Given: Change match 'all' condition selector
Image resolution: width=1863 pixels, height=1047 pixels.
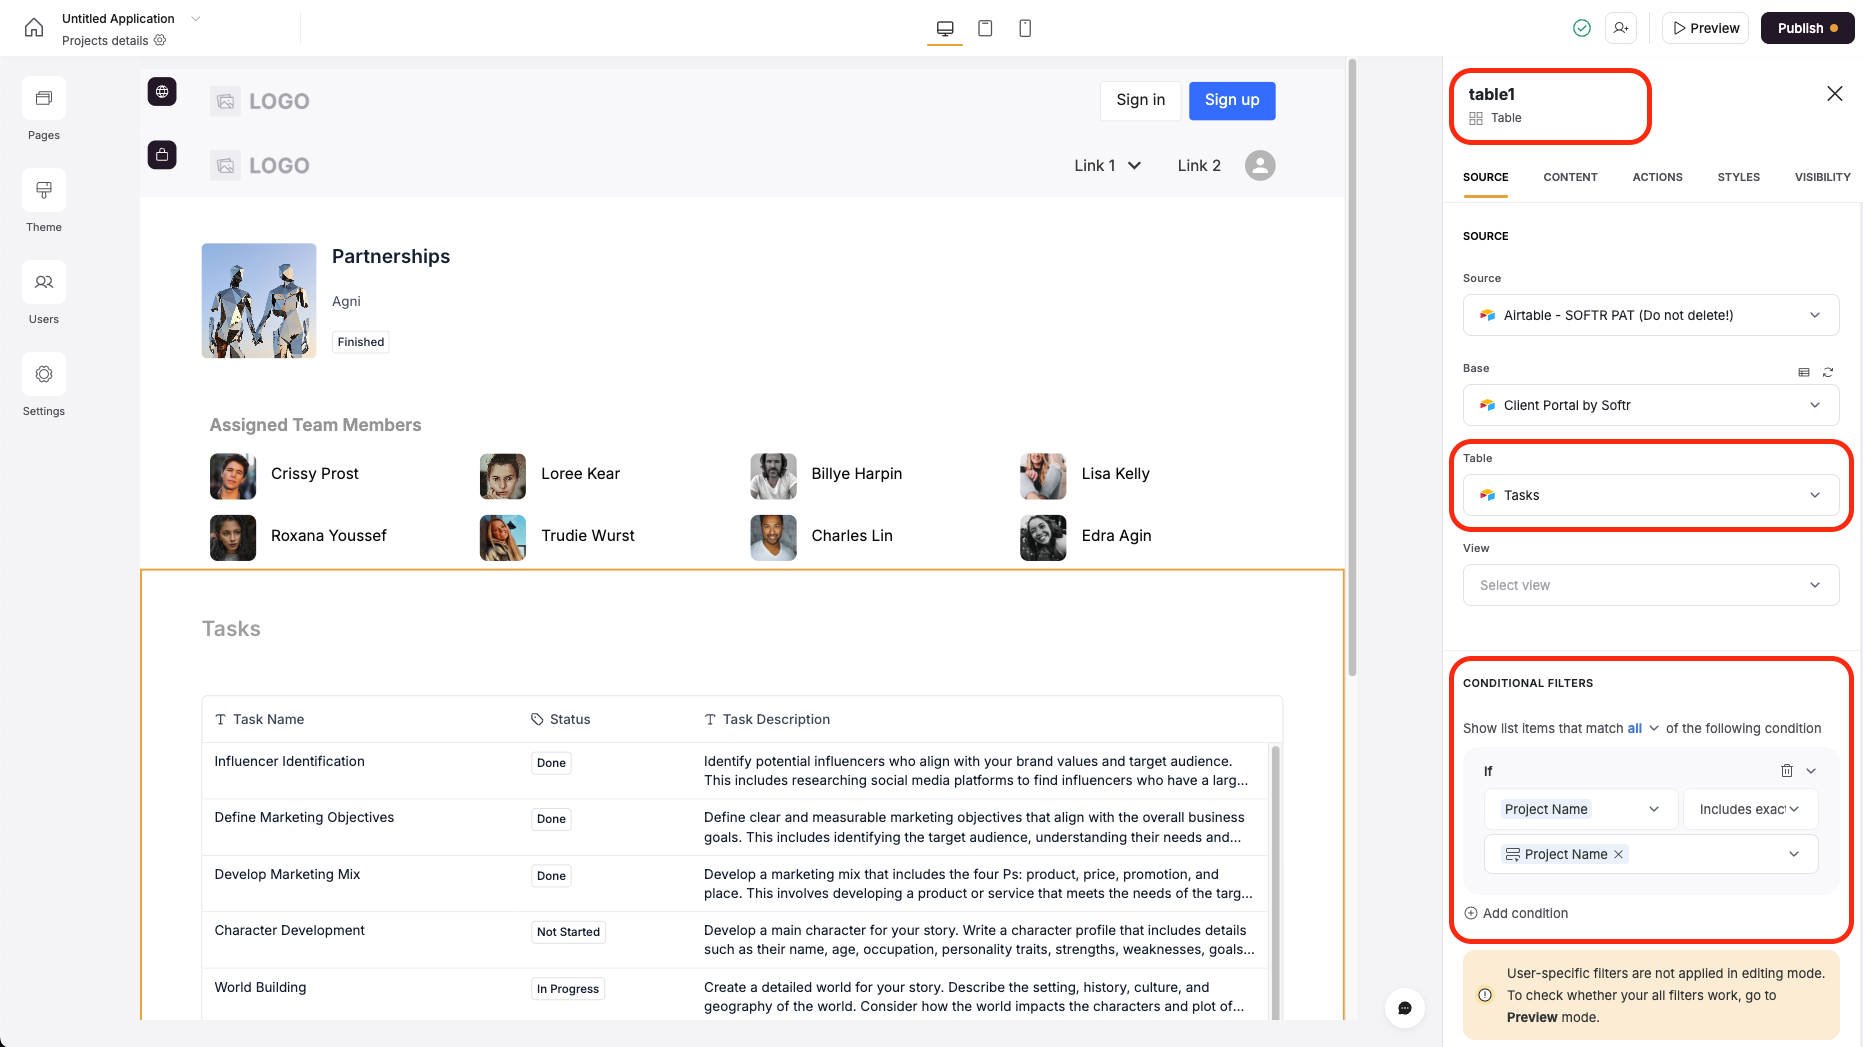Looking at the screenshot, I should pos(1643,728).
